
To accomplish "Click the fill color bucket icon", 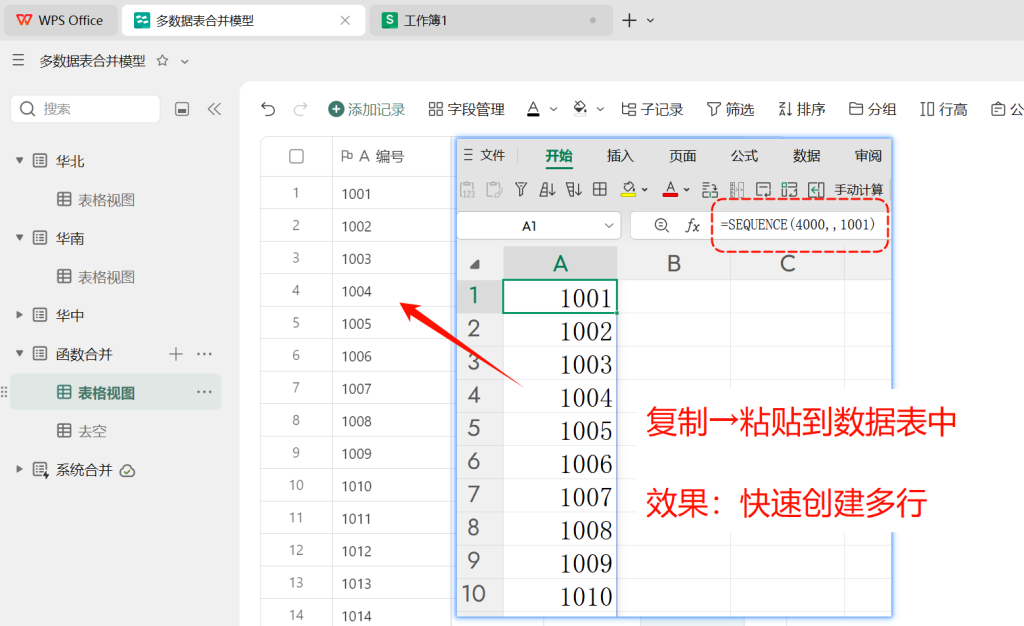I will click(580, 109).
